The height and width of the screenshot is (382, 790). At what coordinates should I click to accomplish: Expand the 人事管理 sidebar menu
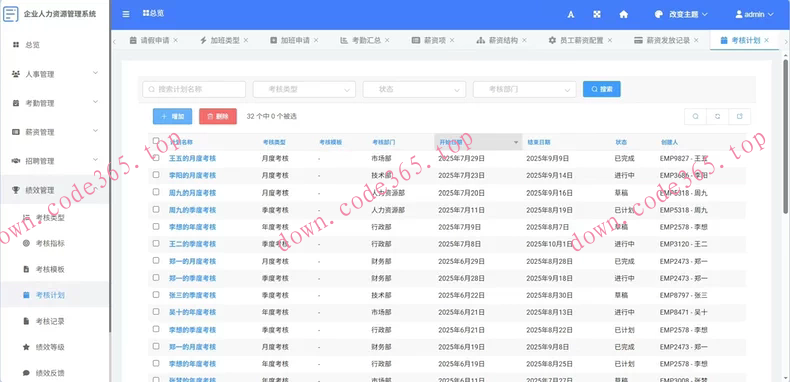pos(54,74)
